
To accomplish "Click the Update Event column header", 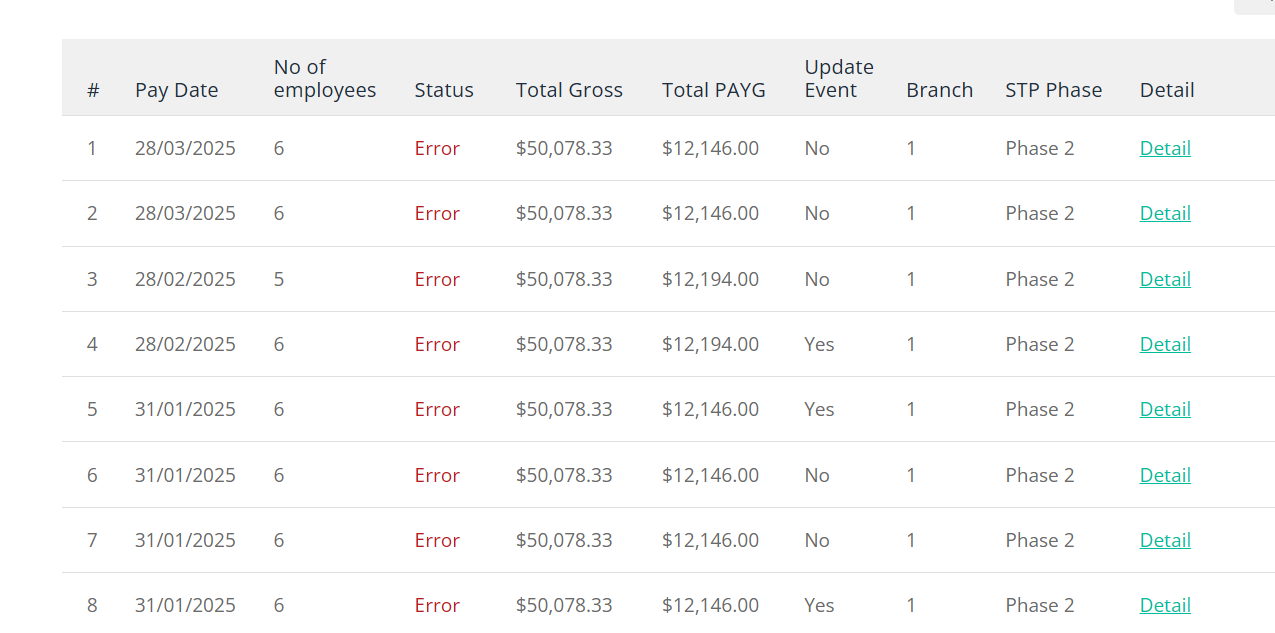I will (839, 78).
